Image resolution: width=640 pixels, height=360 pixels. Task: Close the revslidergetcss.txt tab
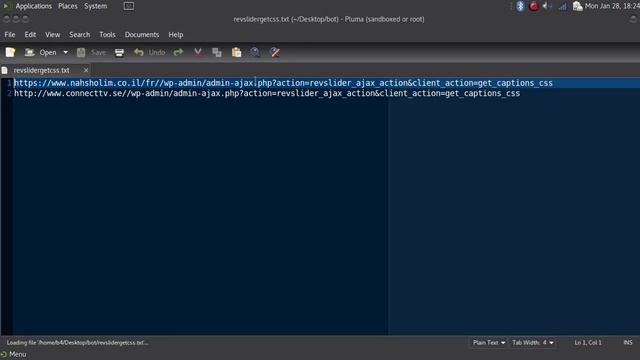(x=86, y=70)
